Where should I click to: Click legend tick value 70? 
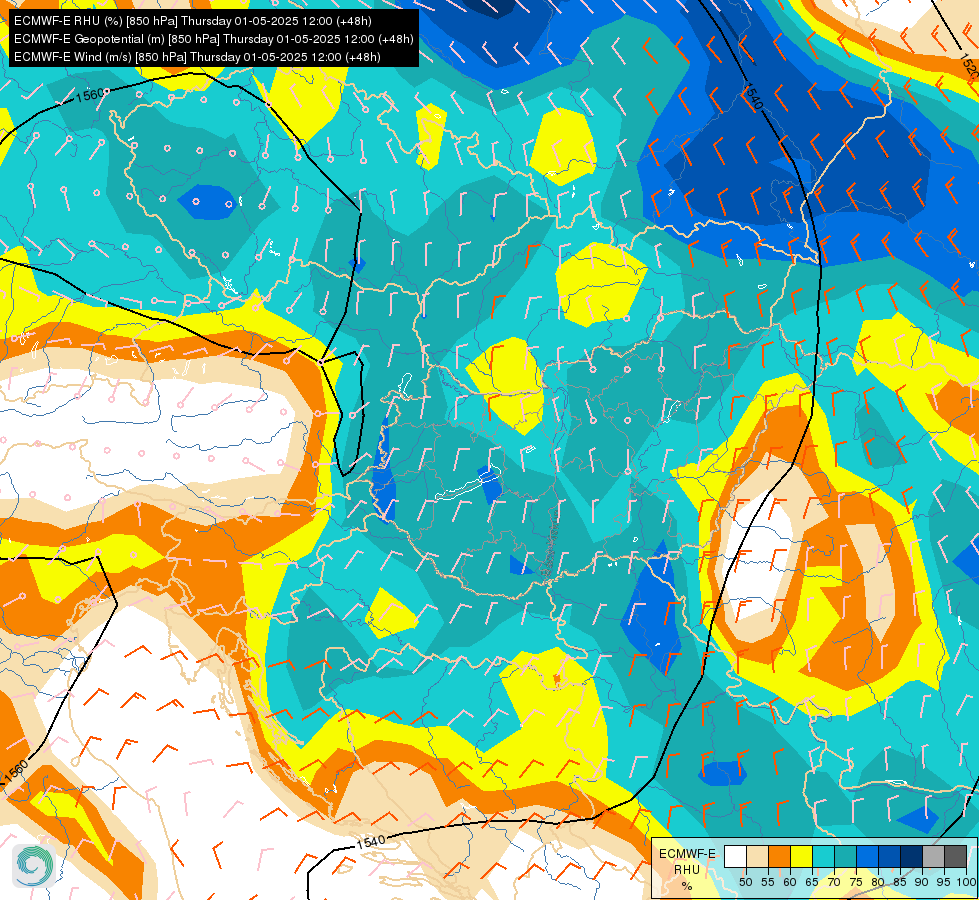point(834,882)
